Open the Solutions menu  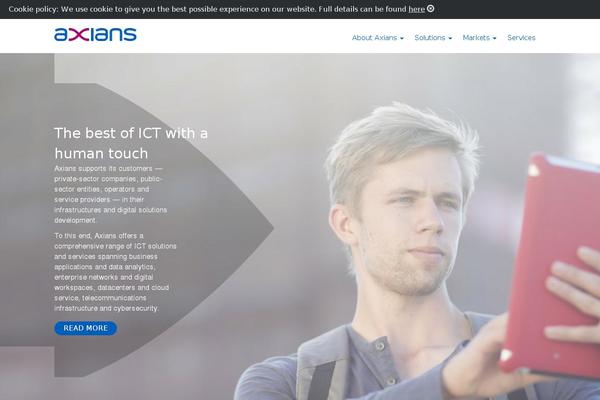(x=430, y=38)
